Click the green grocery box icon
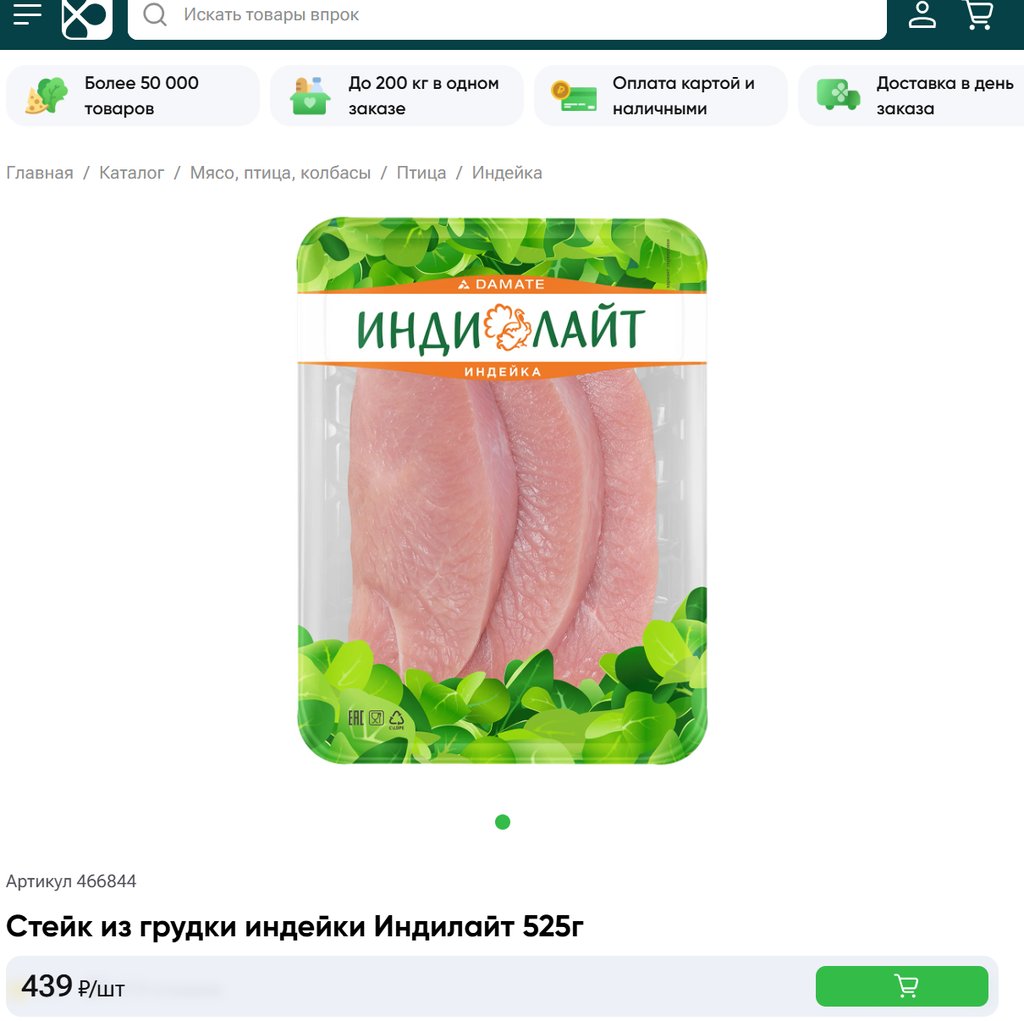The image size is (1024, 1021). point(310,96)
